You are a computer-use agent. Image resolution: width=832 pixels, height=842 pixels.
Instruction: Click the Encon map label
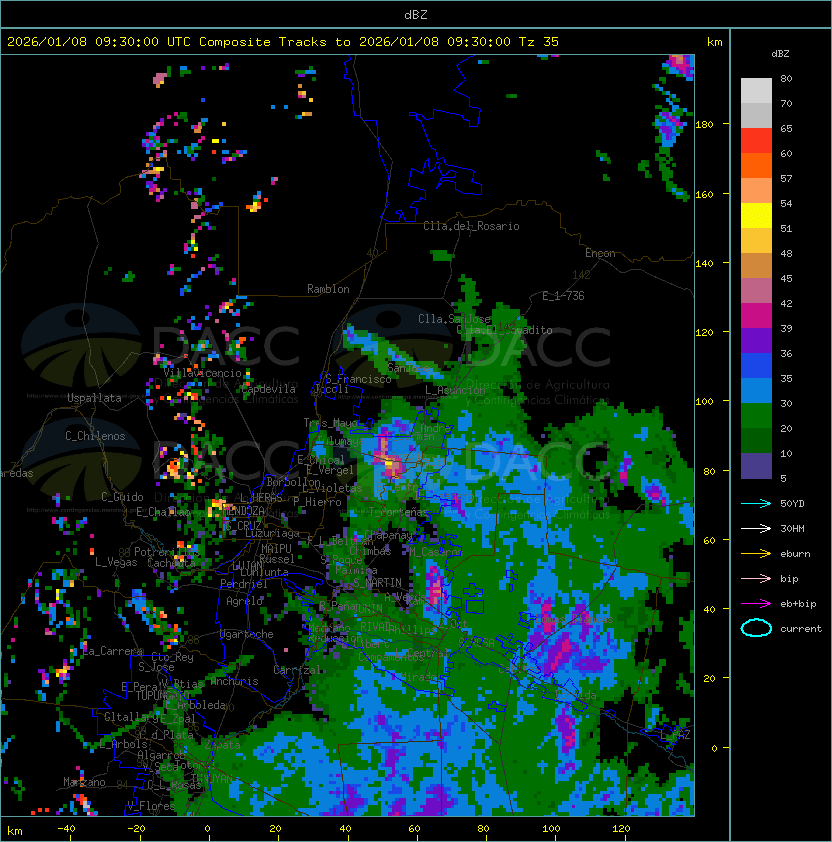click(x=600, y=253)
